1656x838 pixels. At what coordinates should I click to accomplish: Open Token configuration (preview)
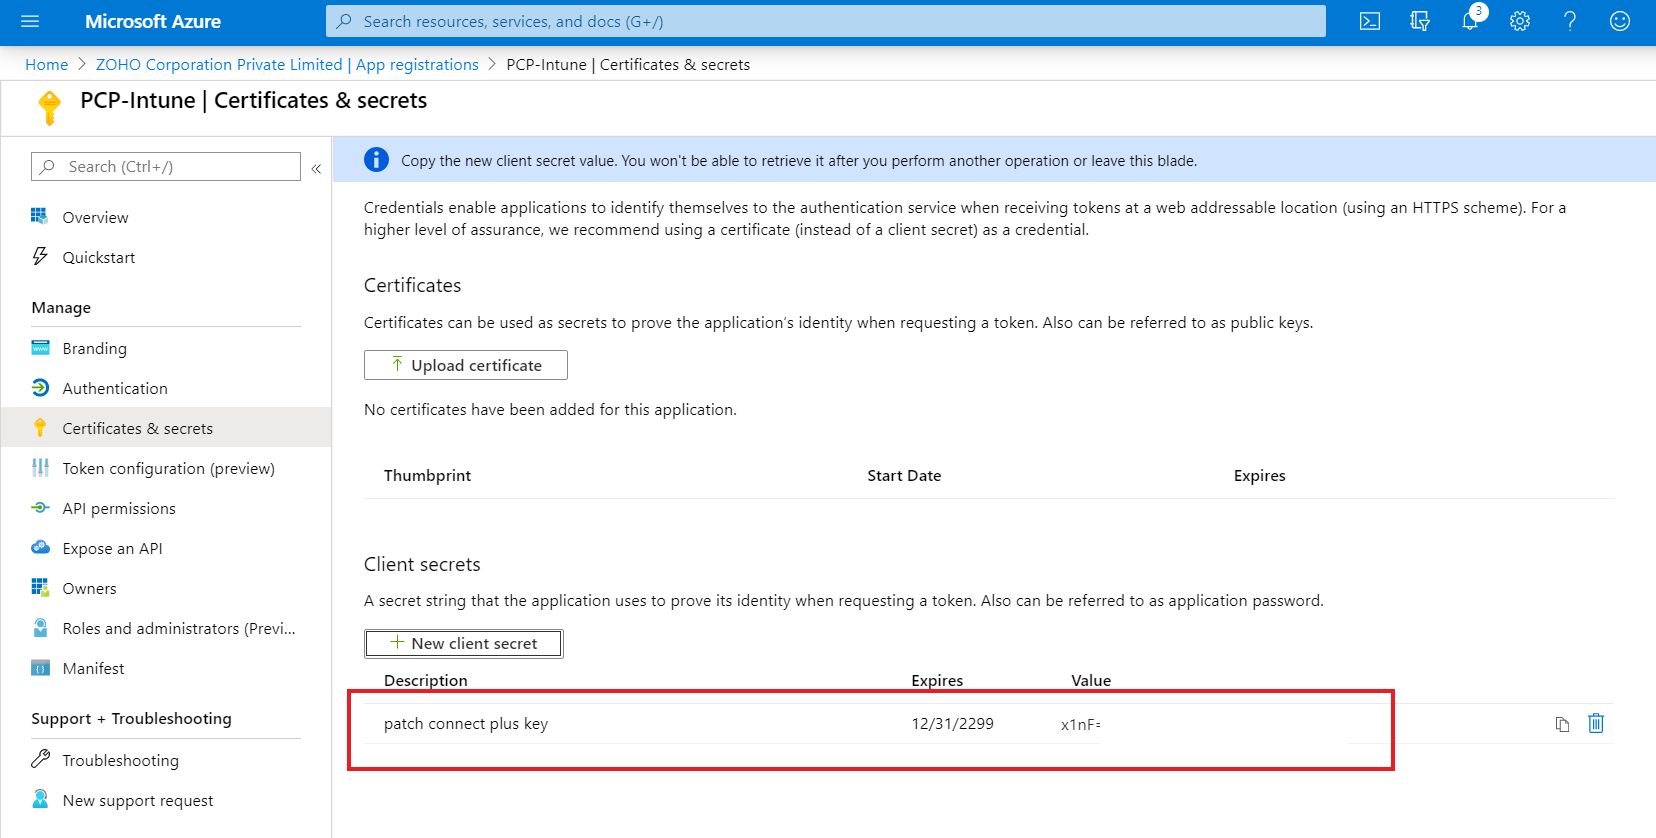[168, 468]
